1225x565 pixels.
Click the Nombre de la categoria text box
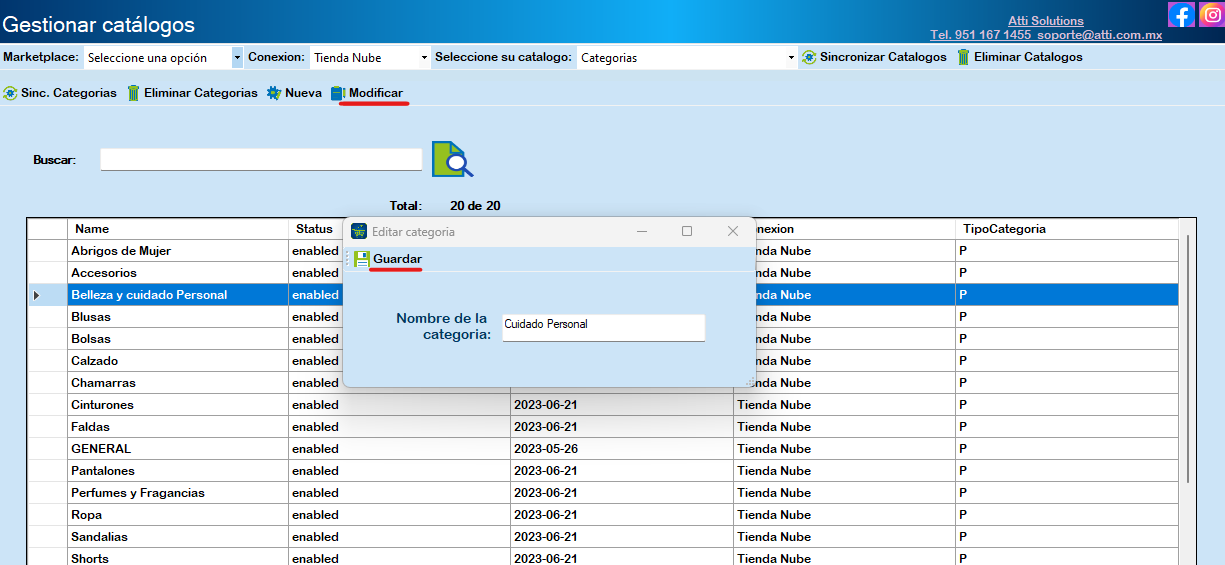[x=603, y=327]
